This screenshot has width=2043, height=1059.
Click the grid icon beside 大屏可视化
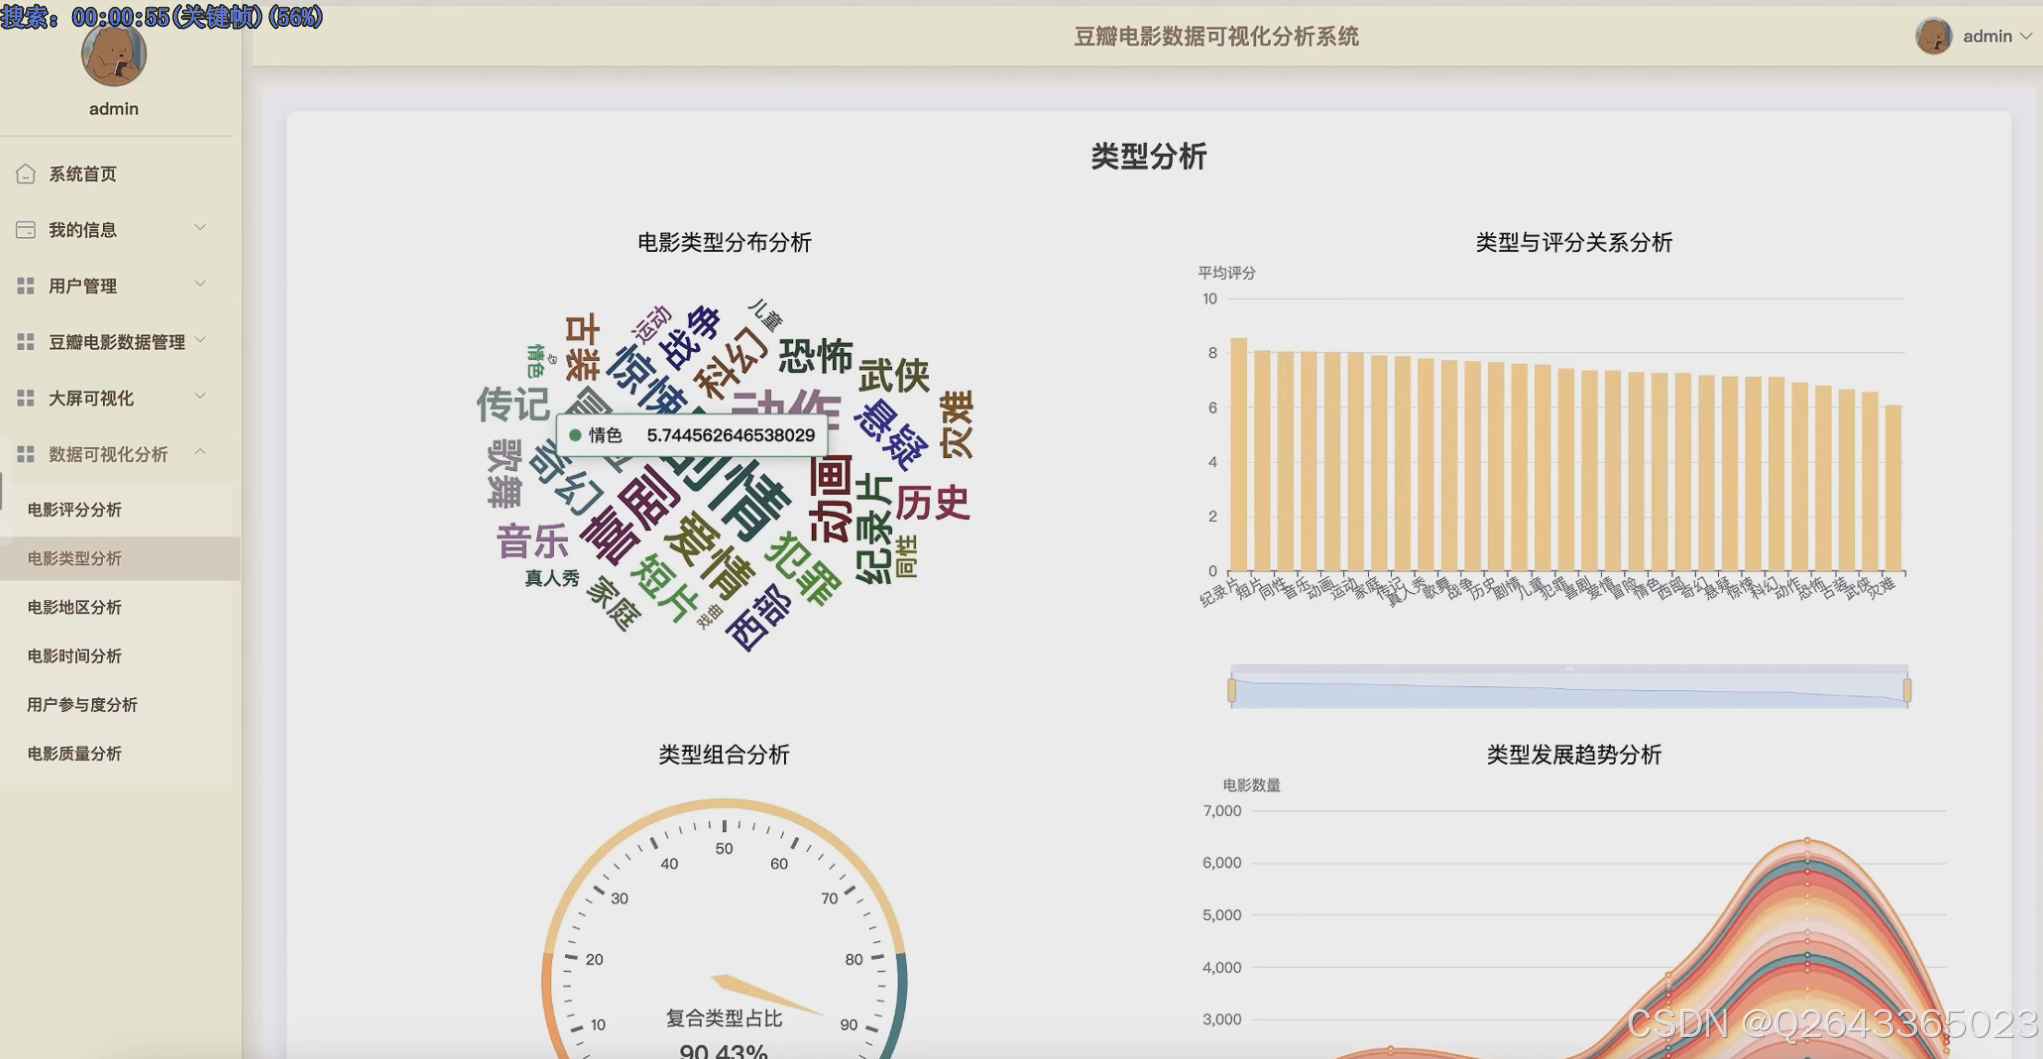coord(26,398)
